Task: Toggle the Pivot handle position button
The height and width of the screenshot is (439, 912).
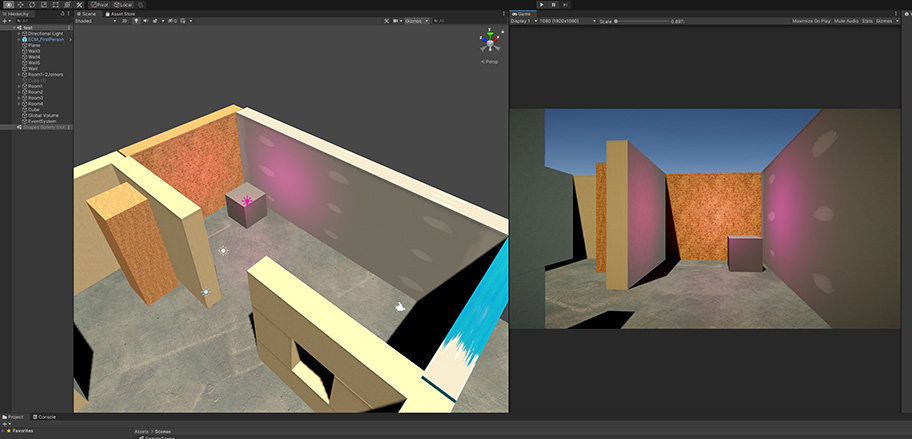Action: point(99,5)
